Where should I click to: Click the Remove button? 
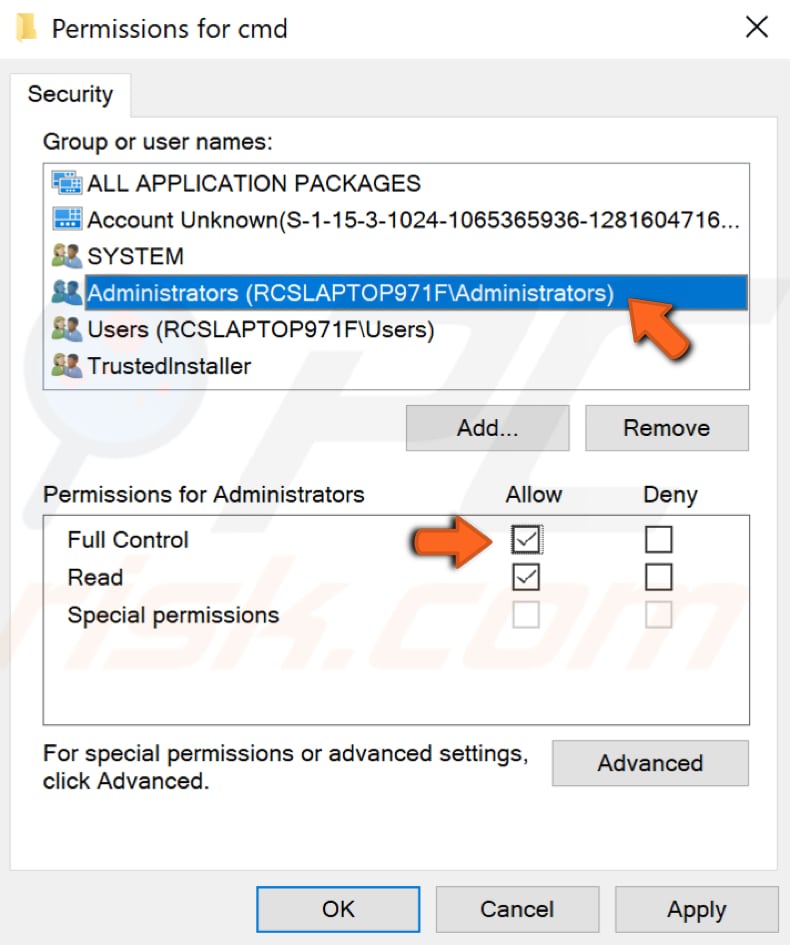pos(666,427)
